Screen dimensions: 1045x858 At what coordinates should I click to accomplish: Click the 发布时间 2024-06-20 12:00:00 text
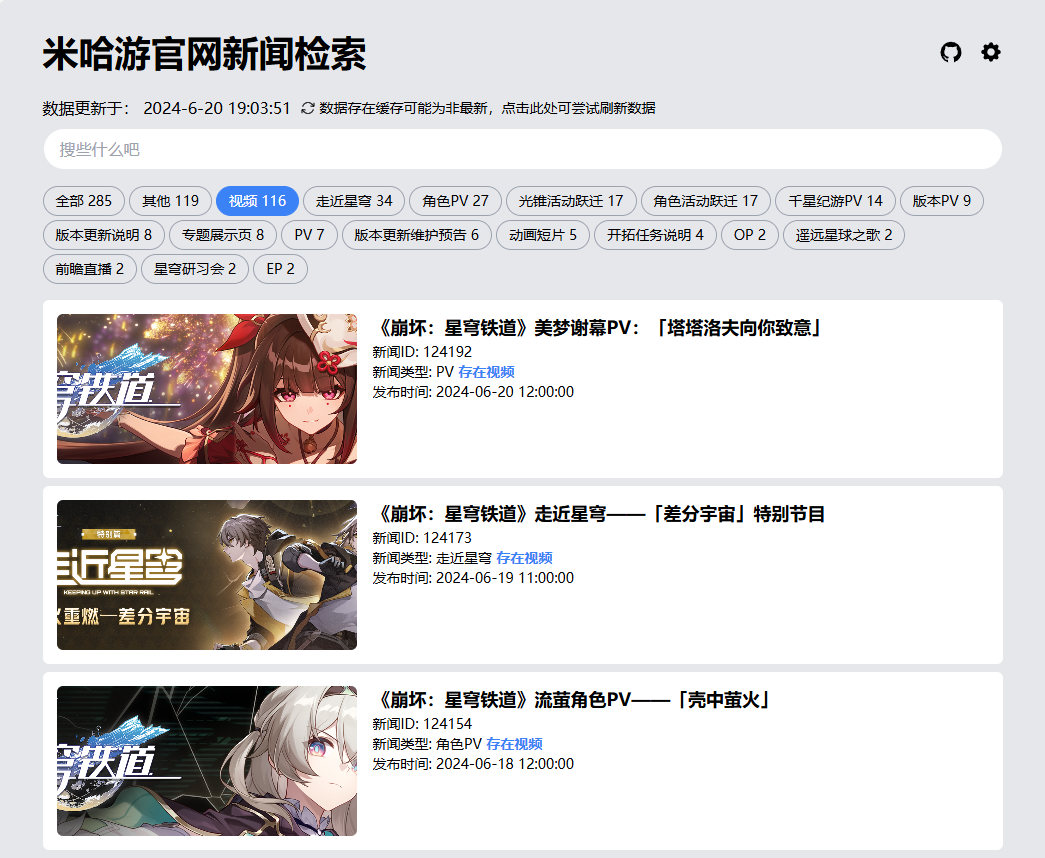473,392
